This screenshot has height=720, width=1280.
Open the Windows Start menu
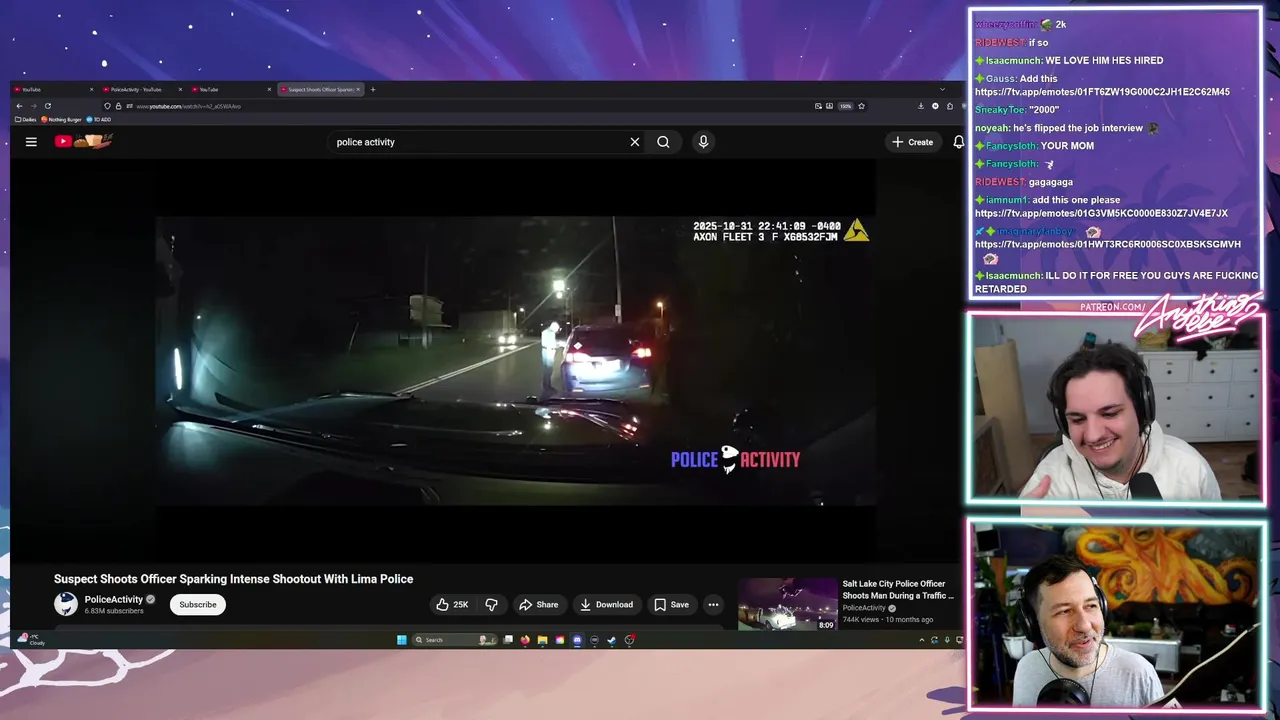(402, 640)
